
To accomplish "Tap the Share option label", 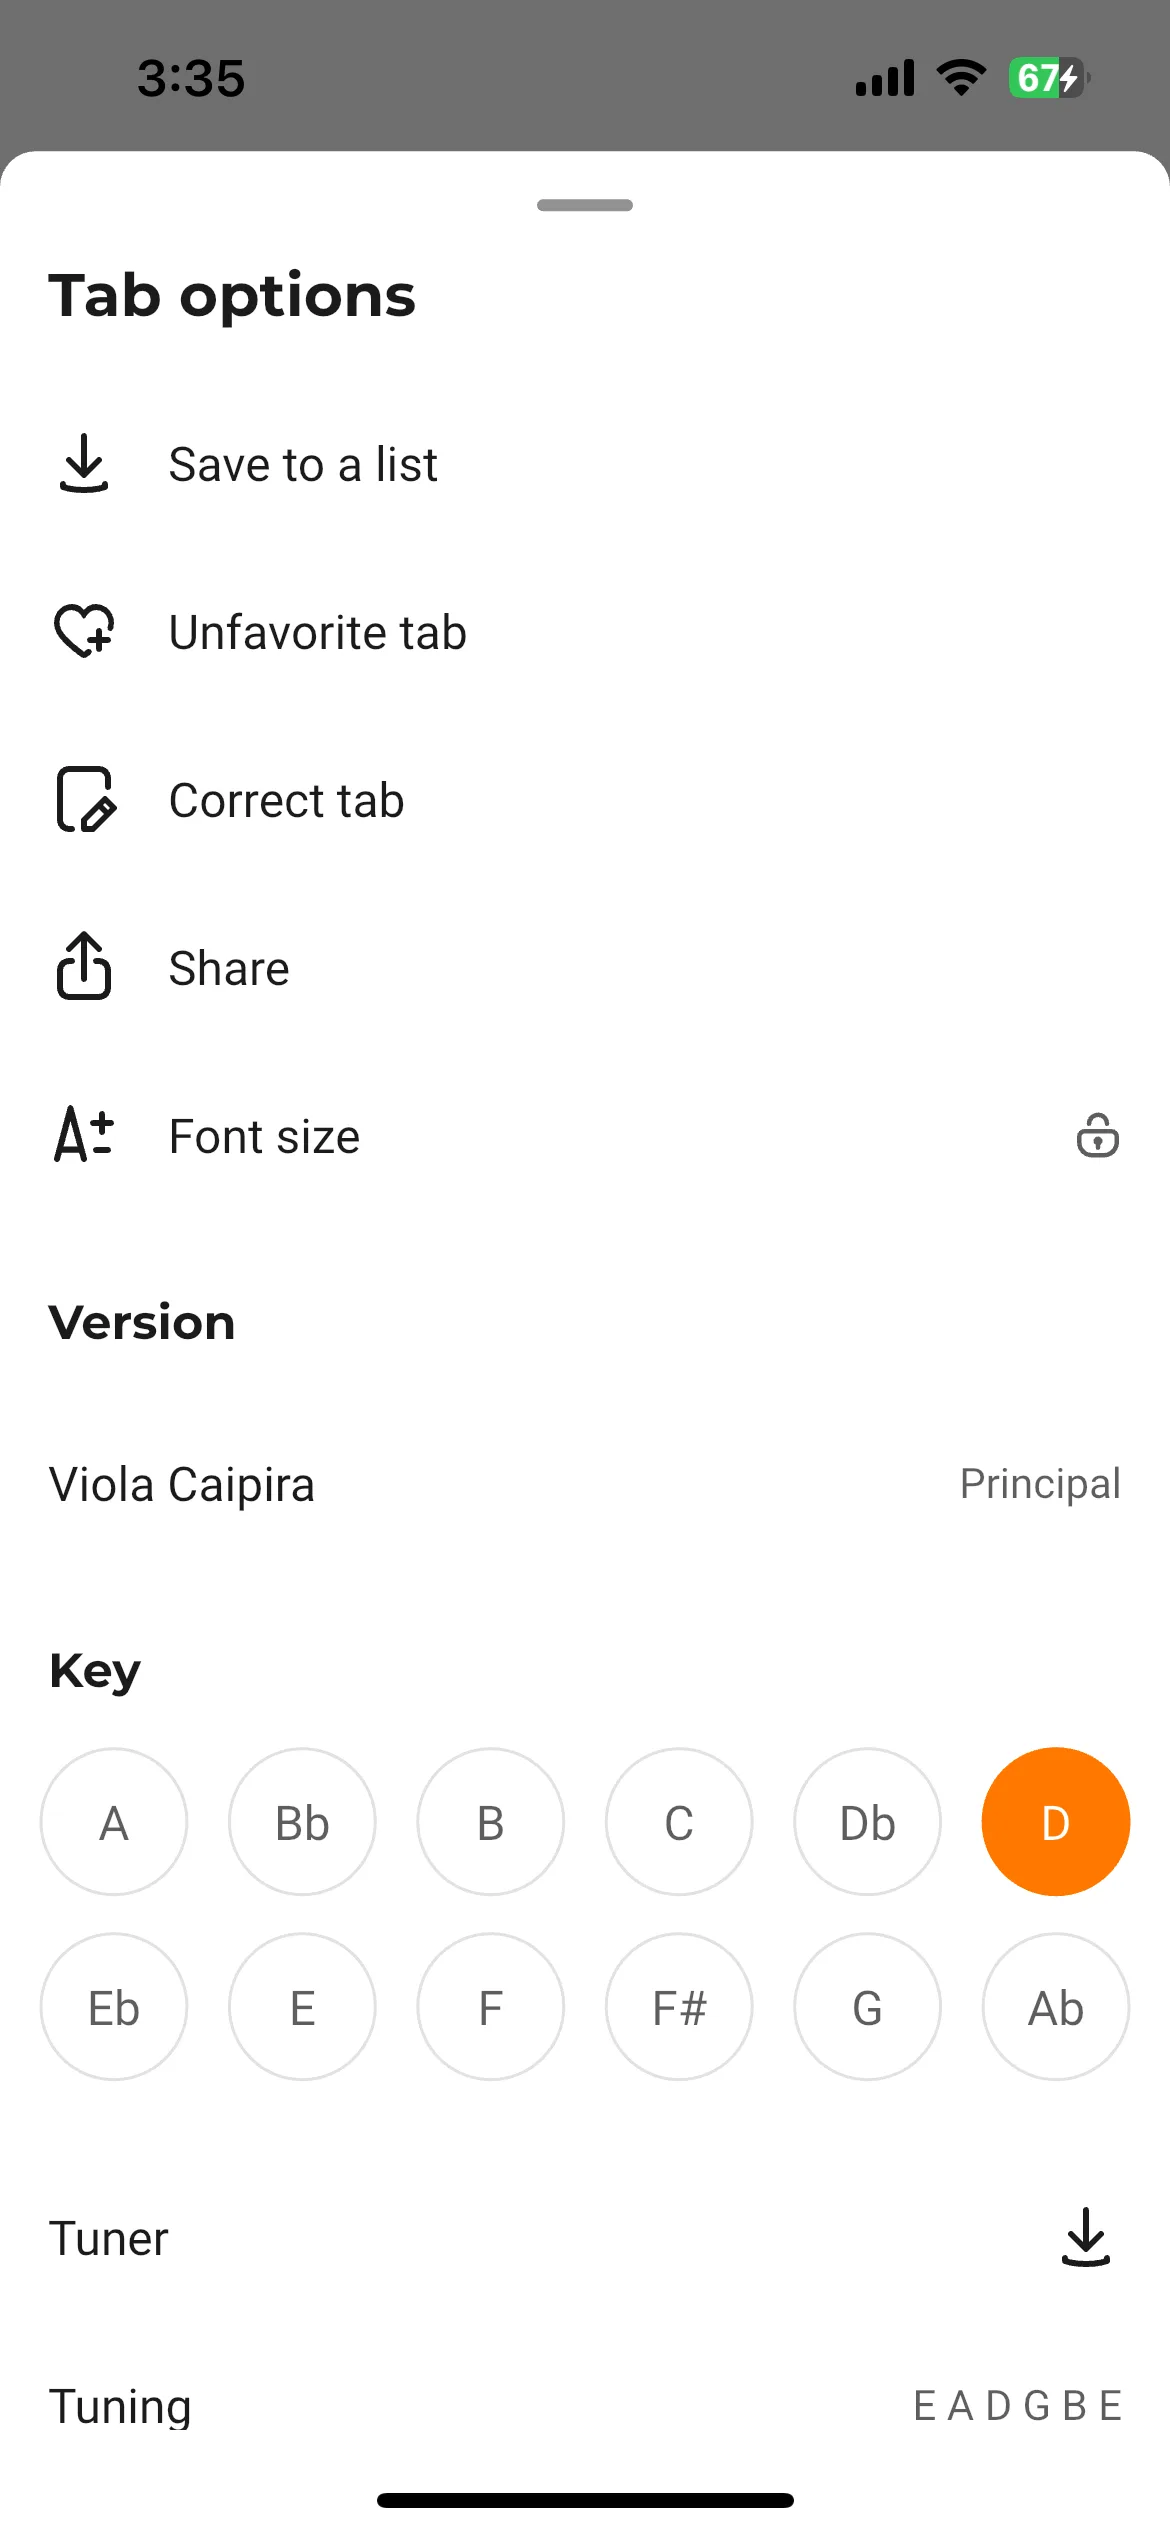I will coord(229,968).
